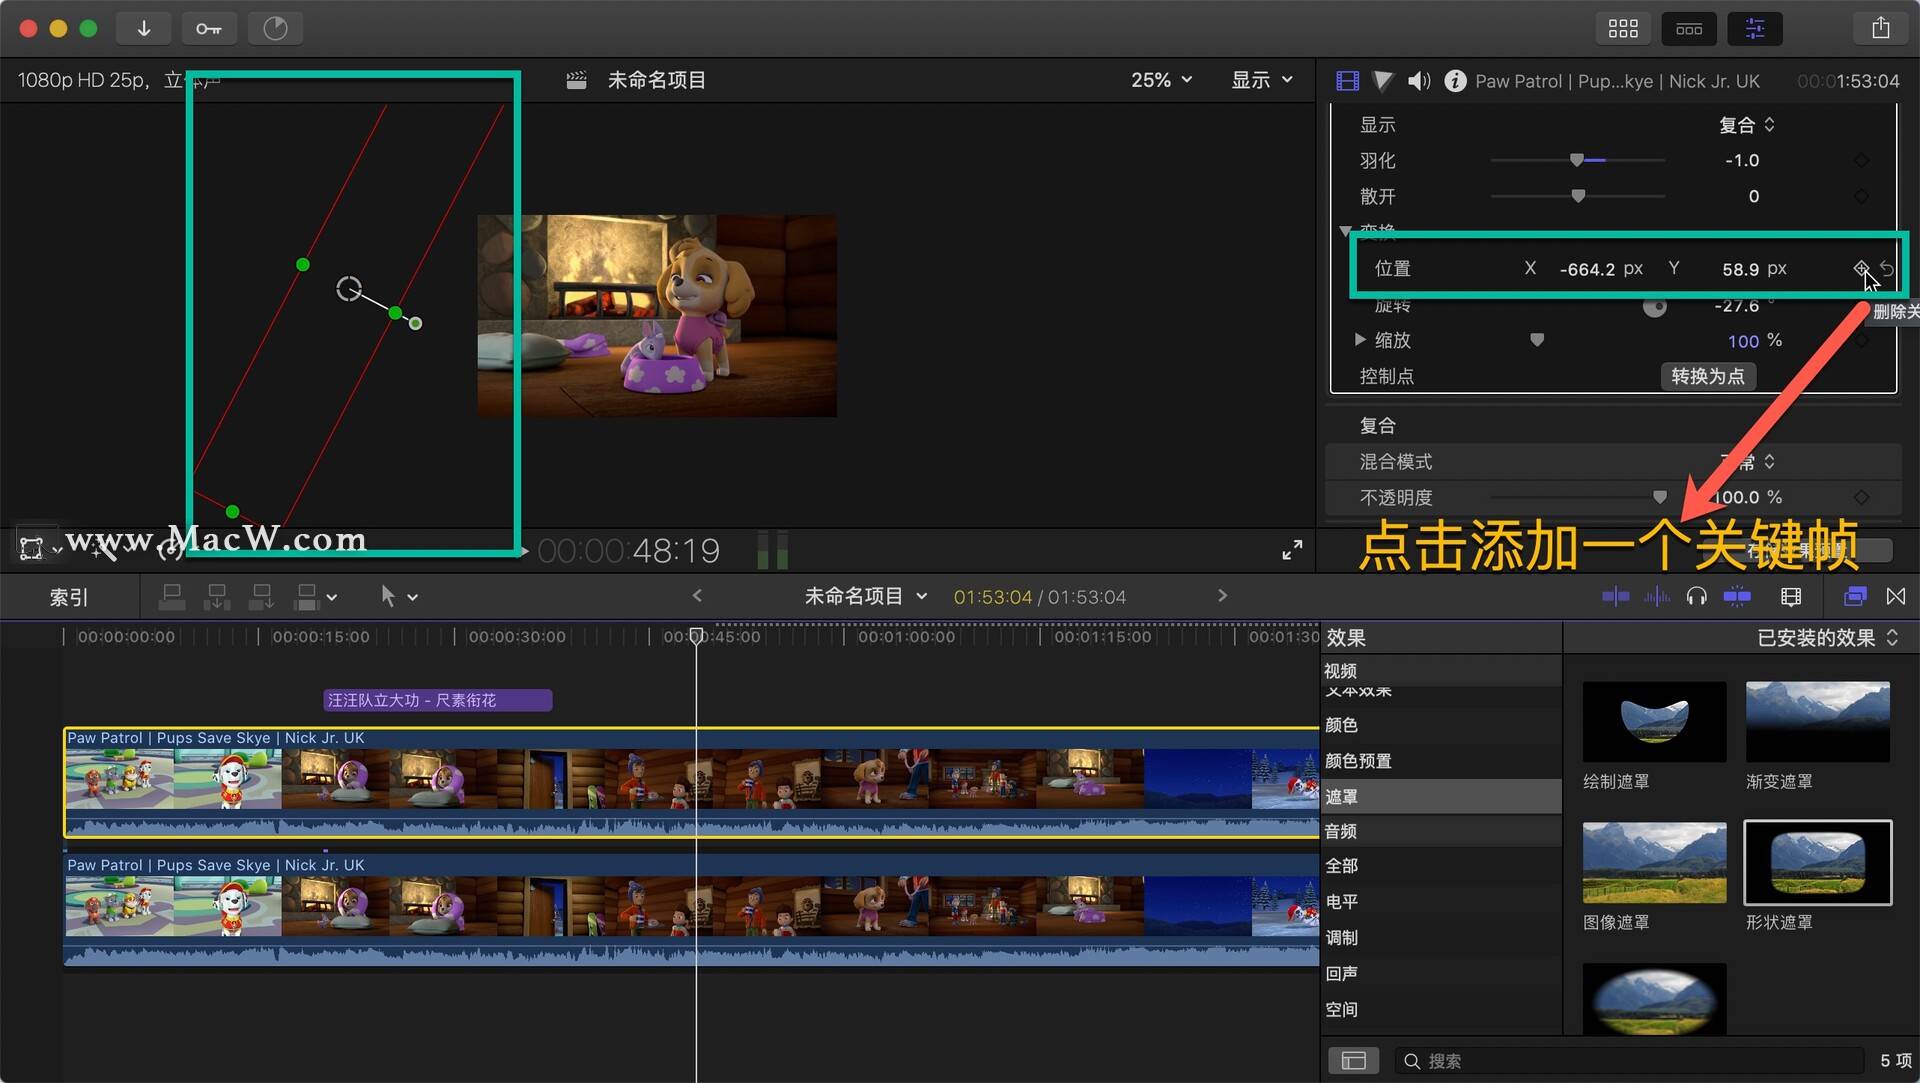Select the 渐变遮罩 effect thumbnail
1920x1083 pixels.
tap(1817, 722)
